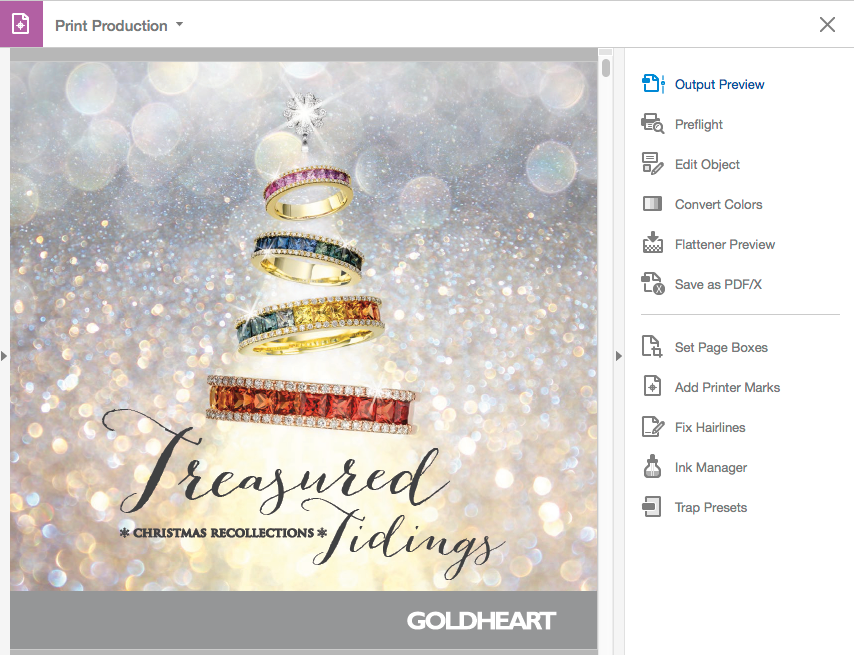This screenshot has height=655, width=854.
Task: Click the Save as PDF/X icon
Action: 652,284
